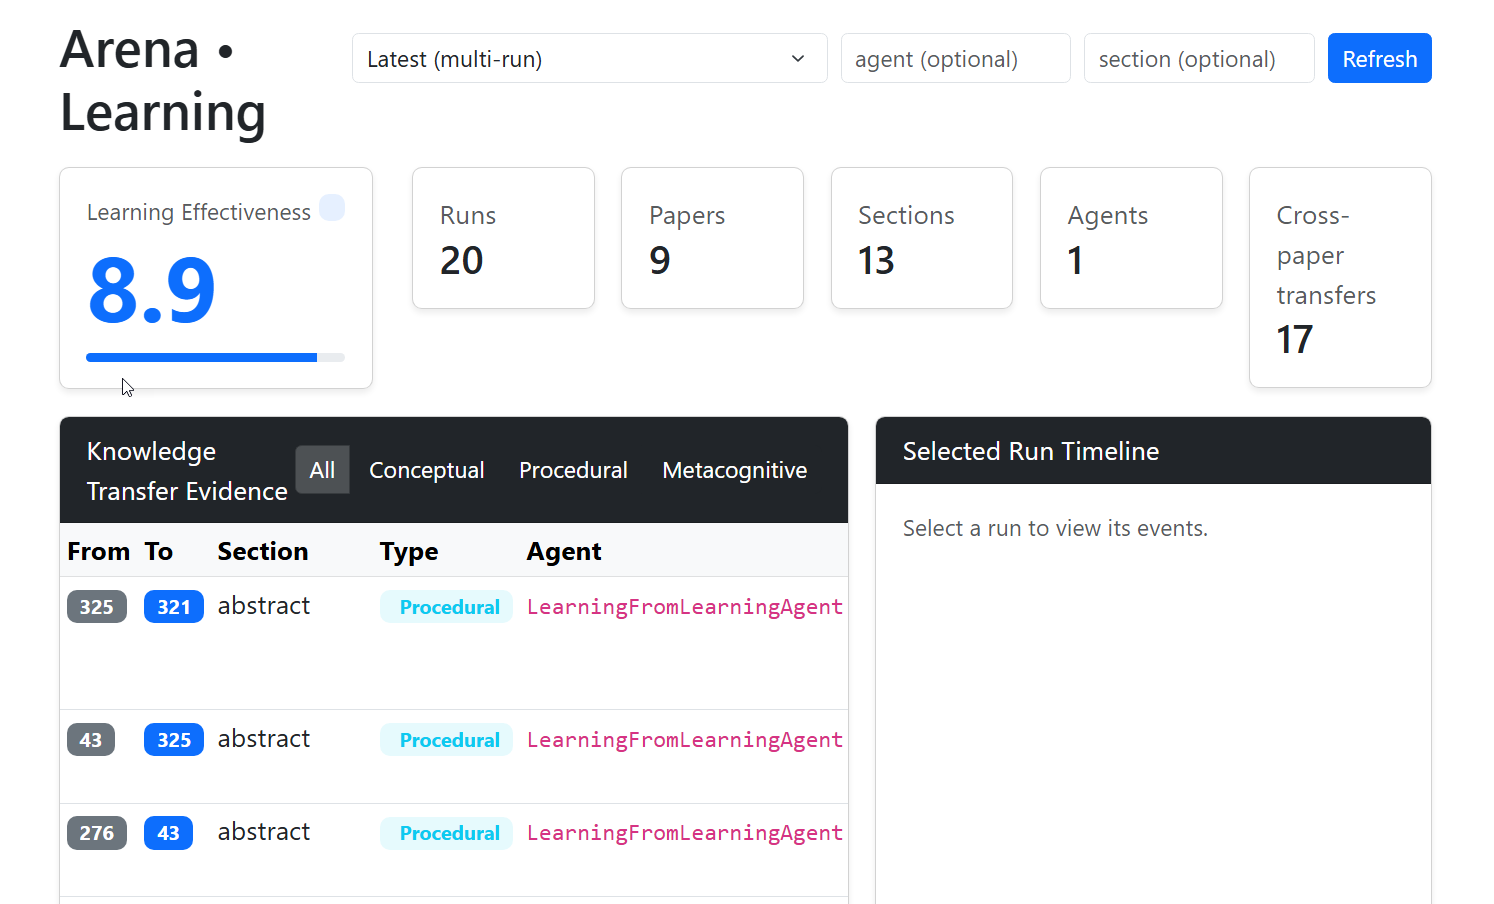This screenshot has width=1494, height=904.
Task: Click the gray 276 From badge
Action: pyautogui.click(x=97, y=833)
